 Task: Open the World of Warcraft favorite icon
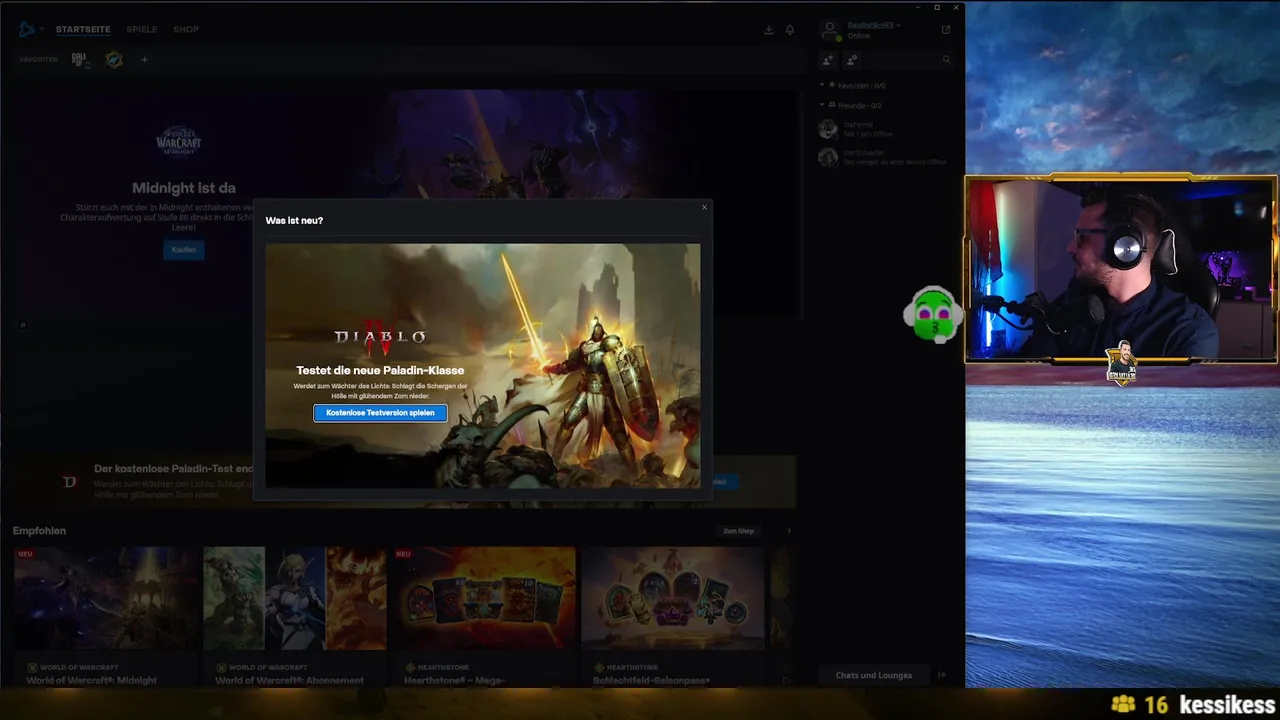(x=114, y=60)
